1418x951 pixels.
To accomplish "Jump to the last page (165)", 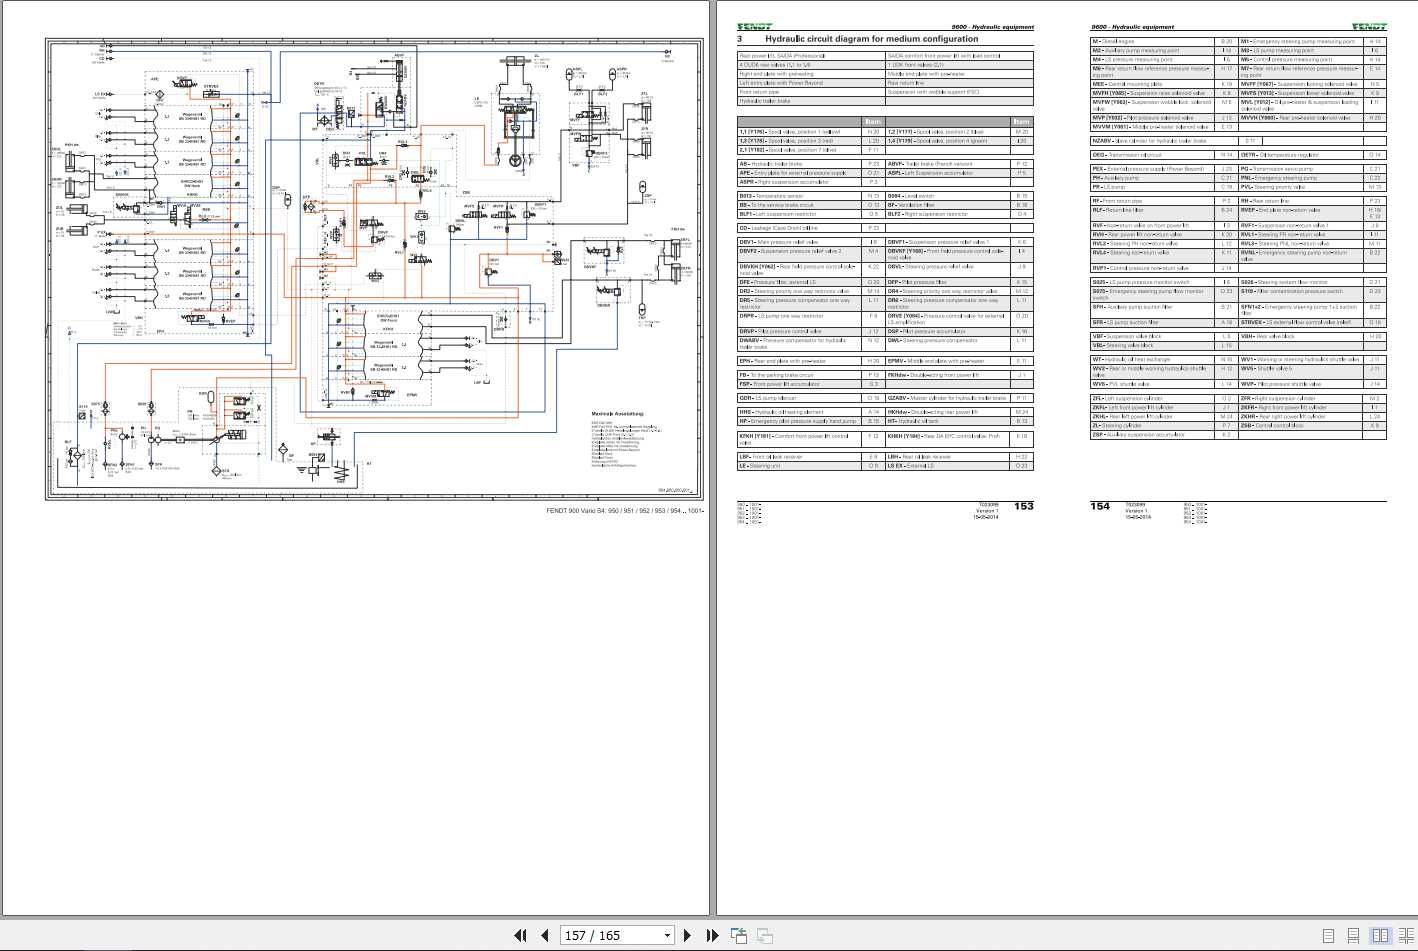I will [x=712, y=935].
